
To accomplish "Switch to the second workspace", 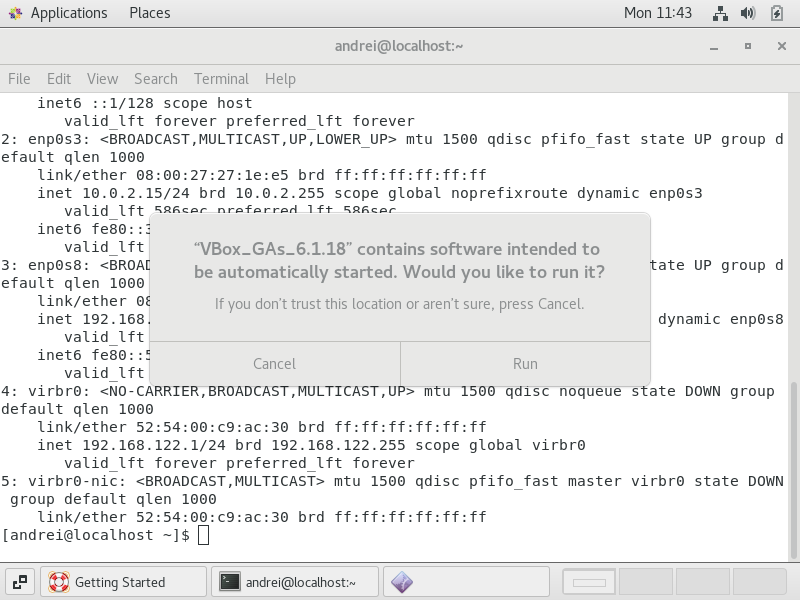I will point(646,582).
